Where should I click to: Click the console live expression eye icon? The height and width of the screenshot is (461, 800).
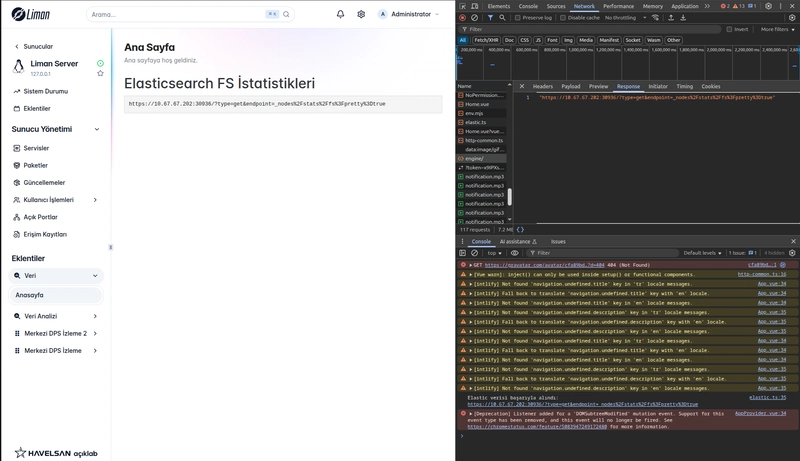tap(515, 253)
